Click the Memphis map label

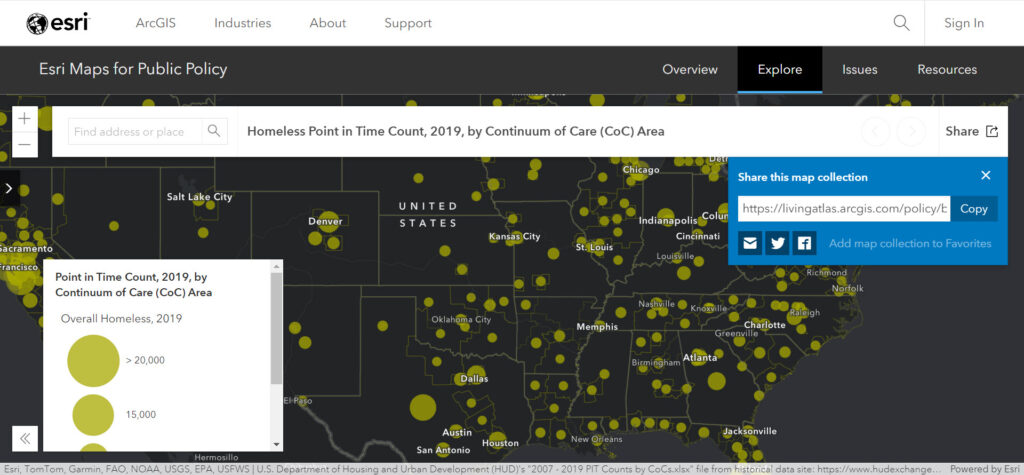pyautogui.click(x=597, y=327)
